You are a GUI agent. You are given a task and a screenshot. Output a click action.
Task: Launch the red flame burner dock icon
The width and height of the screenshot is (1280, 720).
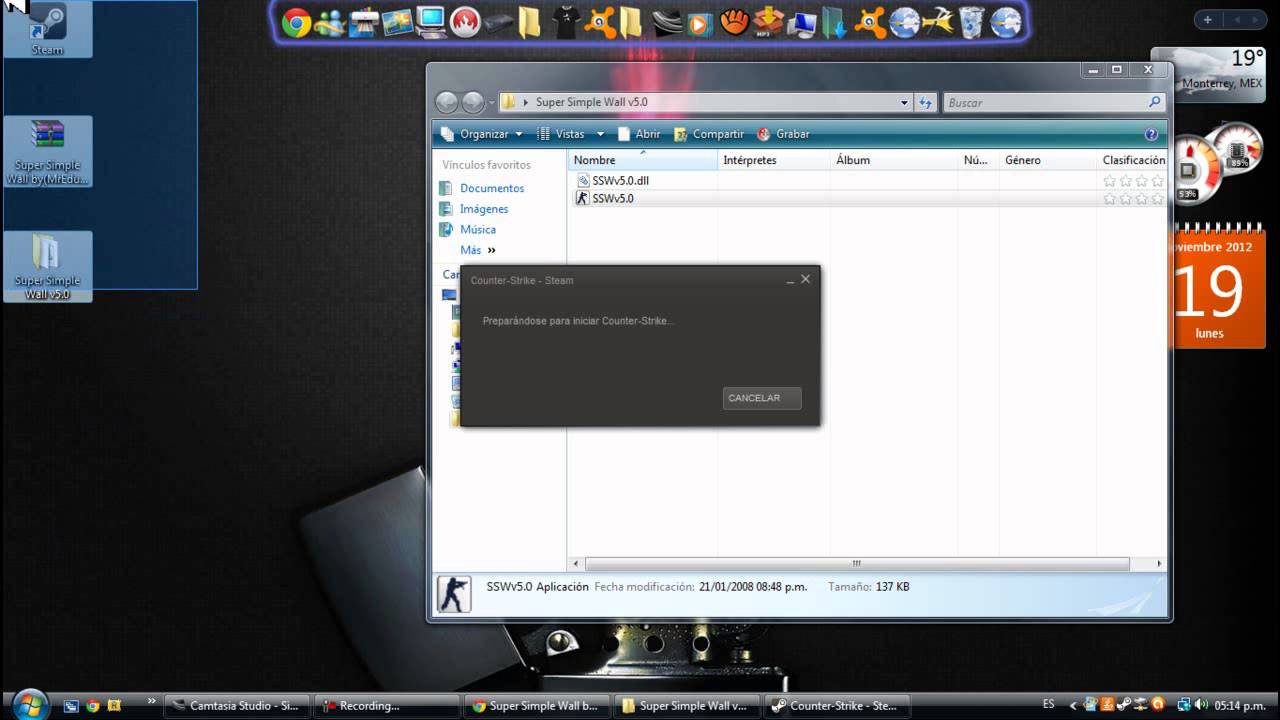465,22
